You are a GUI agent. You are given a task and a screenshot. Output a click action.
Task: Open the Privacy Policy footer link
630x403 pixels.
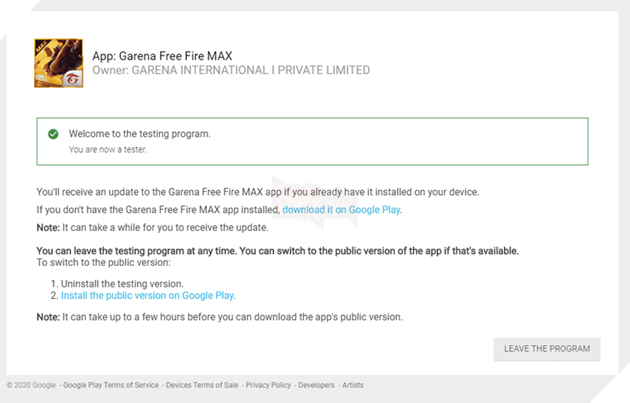click(x=268, y=385)
